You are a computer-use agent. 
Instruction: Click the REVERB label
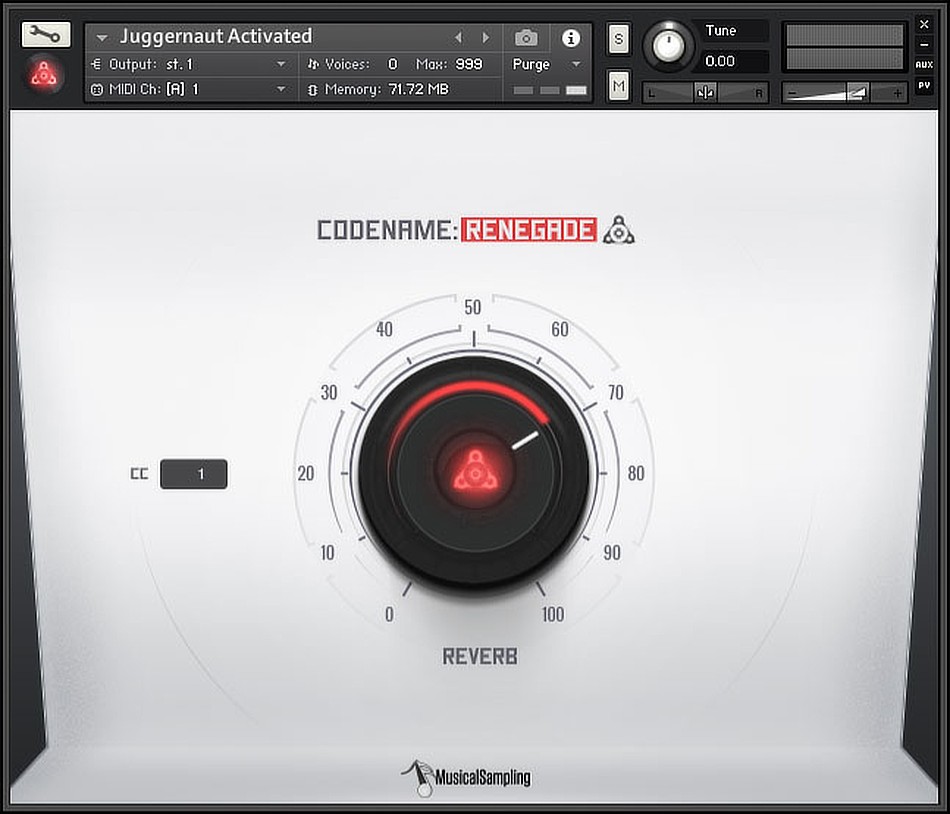(x=480, y=657)
